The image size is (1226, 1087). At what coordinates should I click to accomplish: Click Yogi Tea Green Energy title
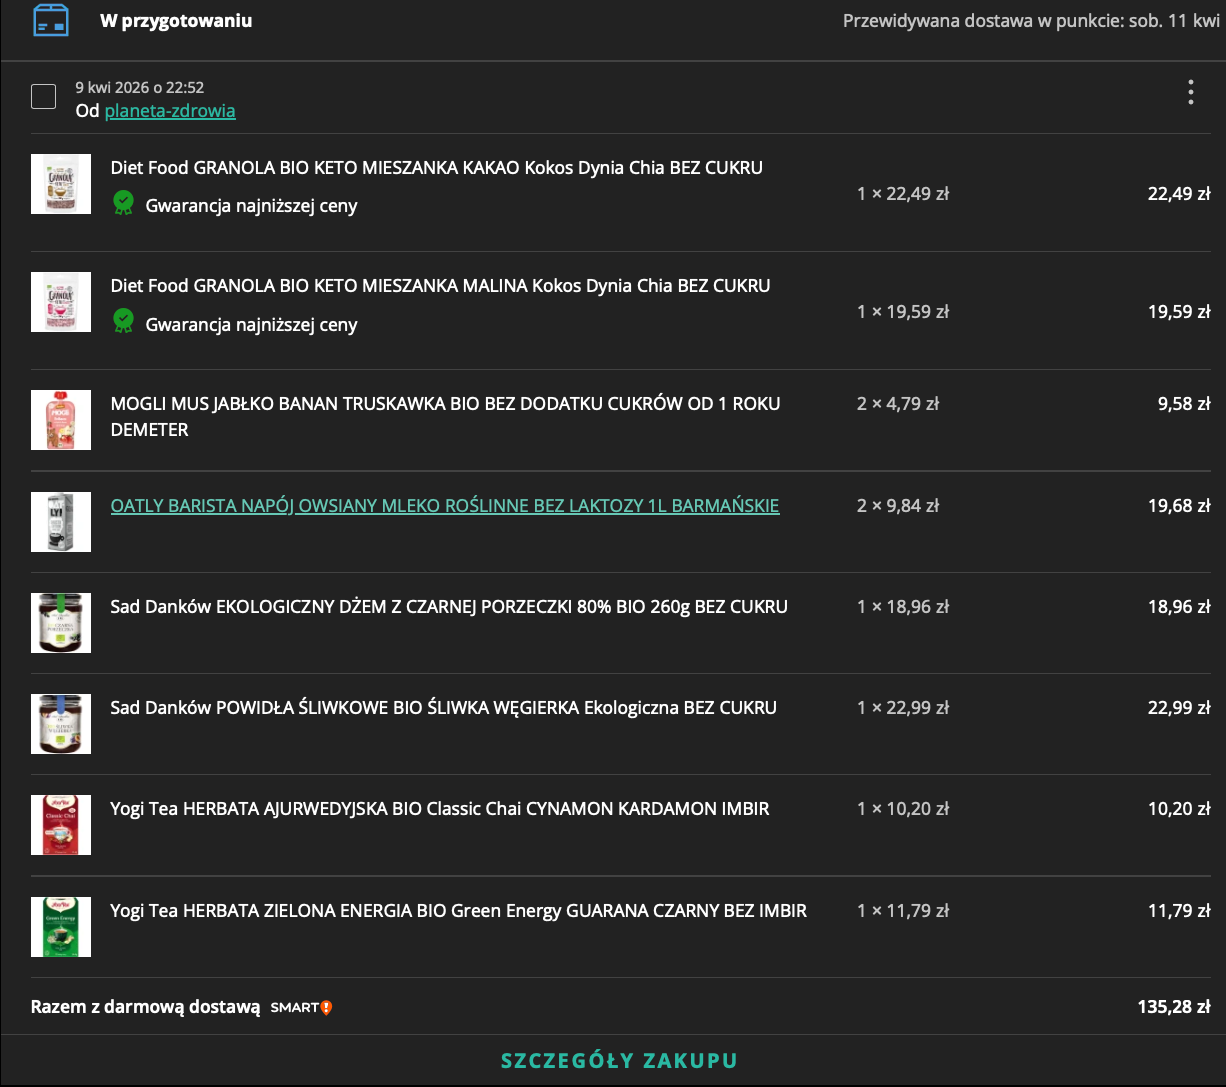coord(459,911)
